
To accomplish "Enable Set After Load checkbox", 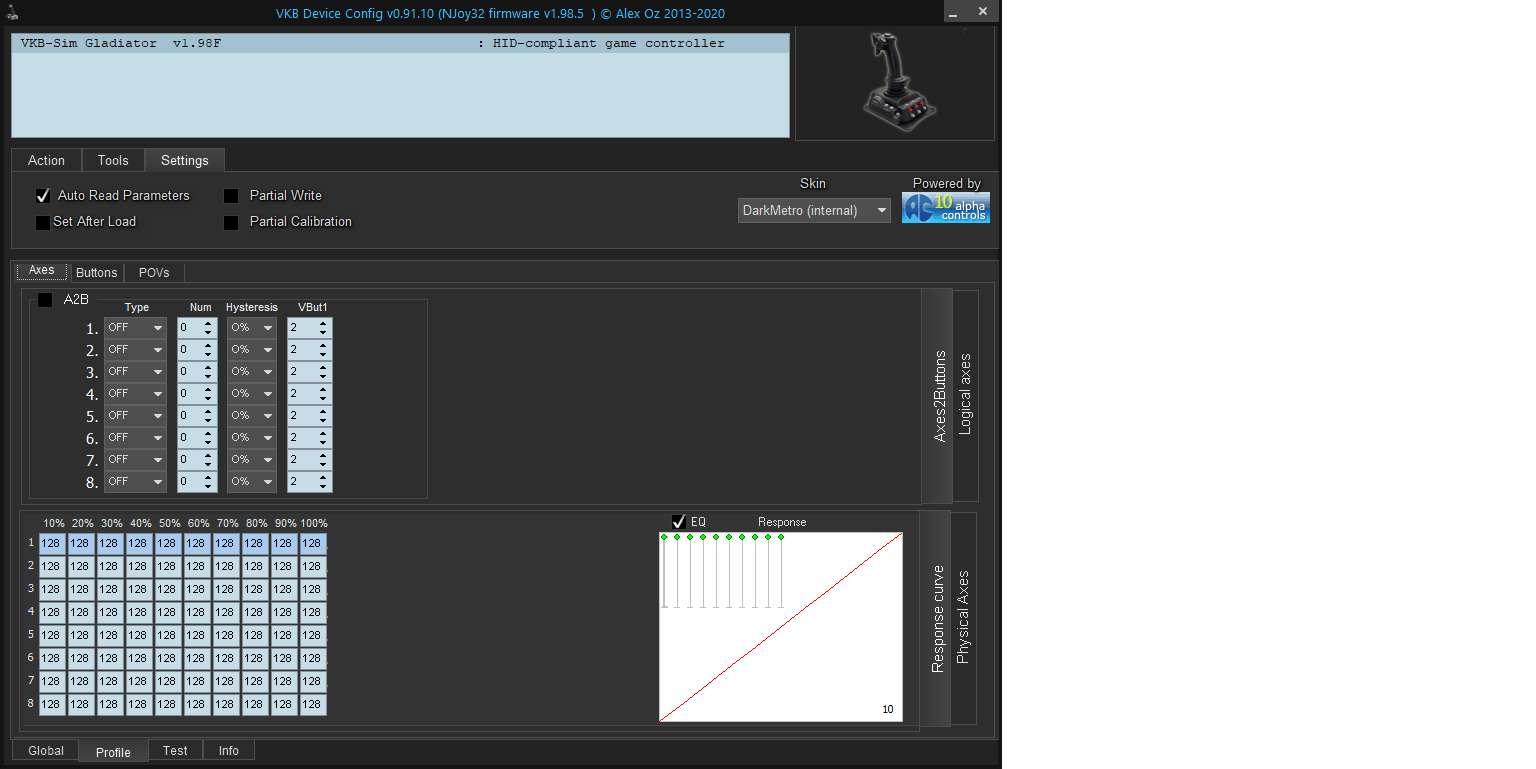I will 43,222.
